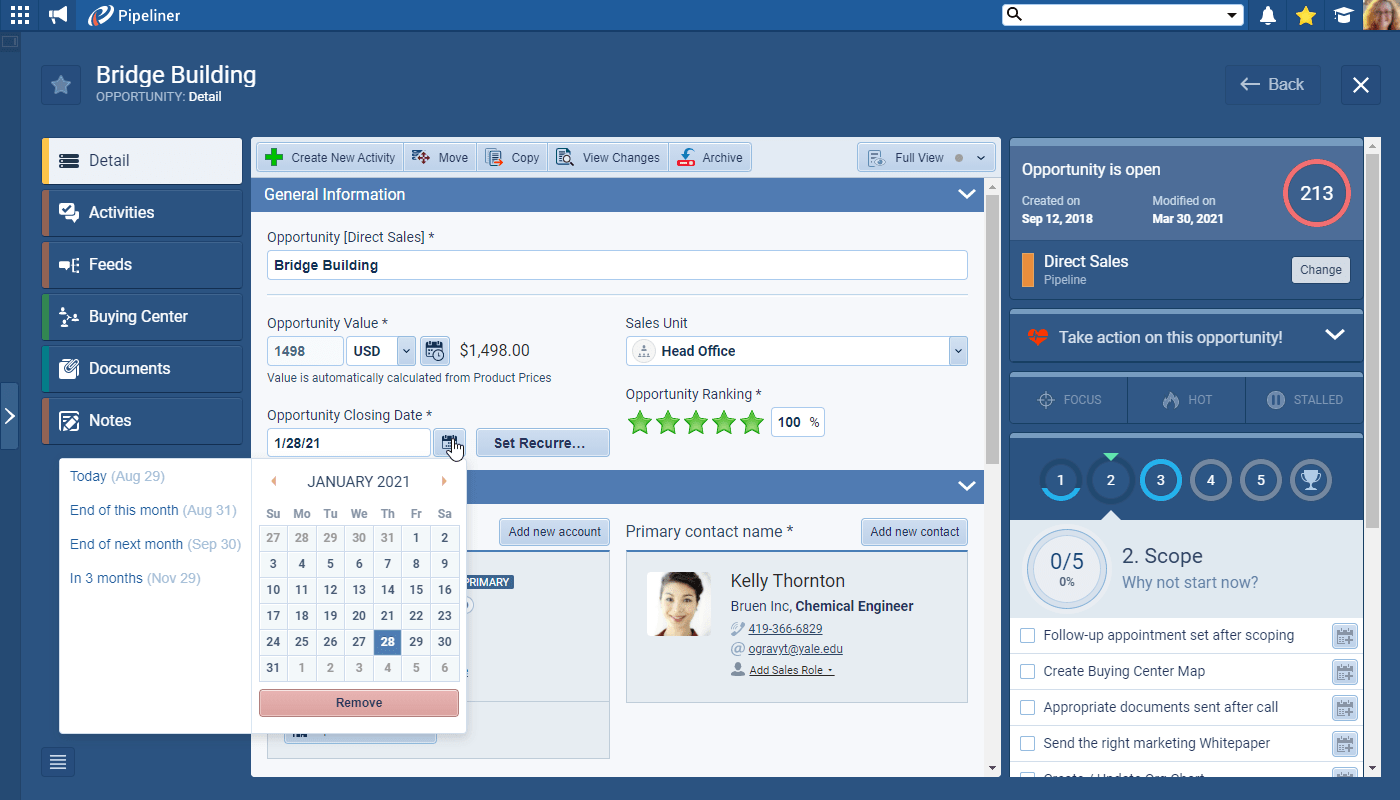
Task: Check 'Follow-up appointment set after scoping'
Action: (1027, 635)
